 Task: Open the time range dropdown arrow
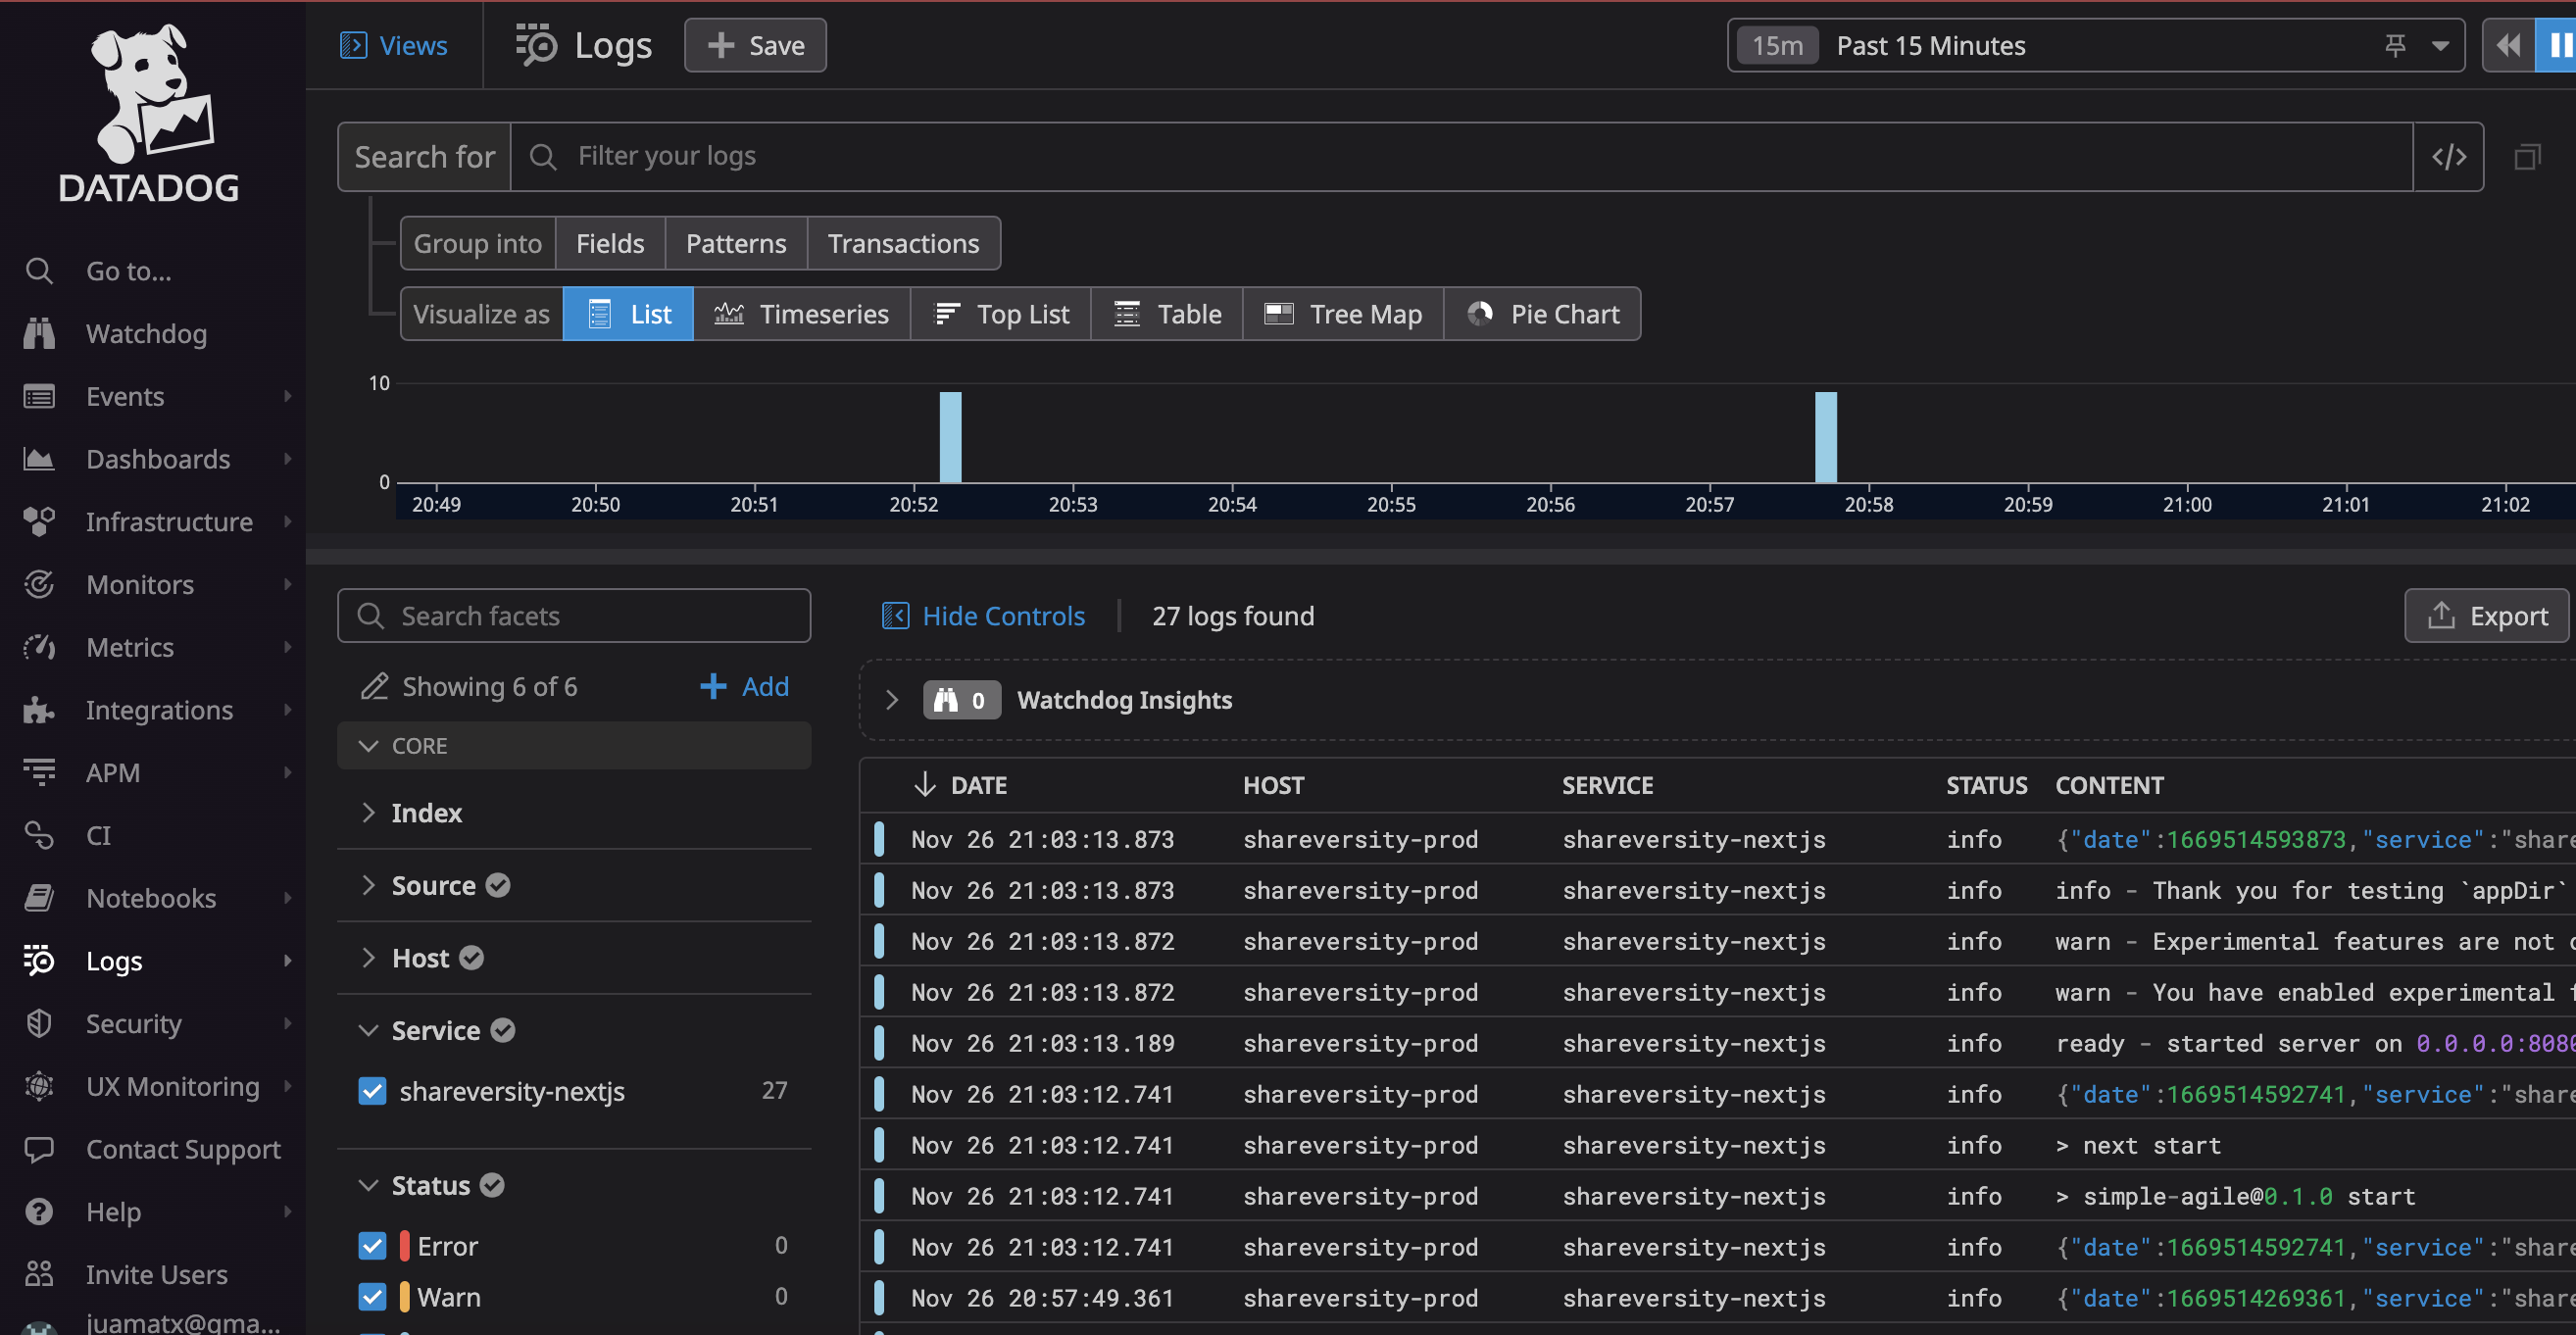(x=2440, y=45)
